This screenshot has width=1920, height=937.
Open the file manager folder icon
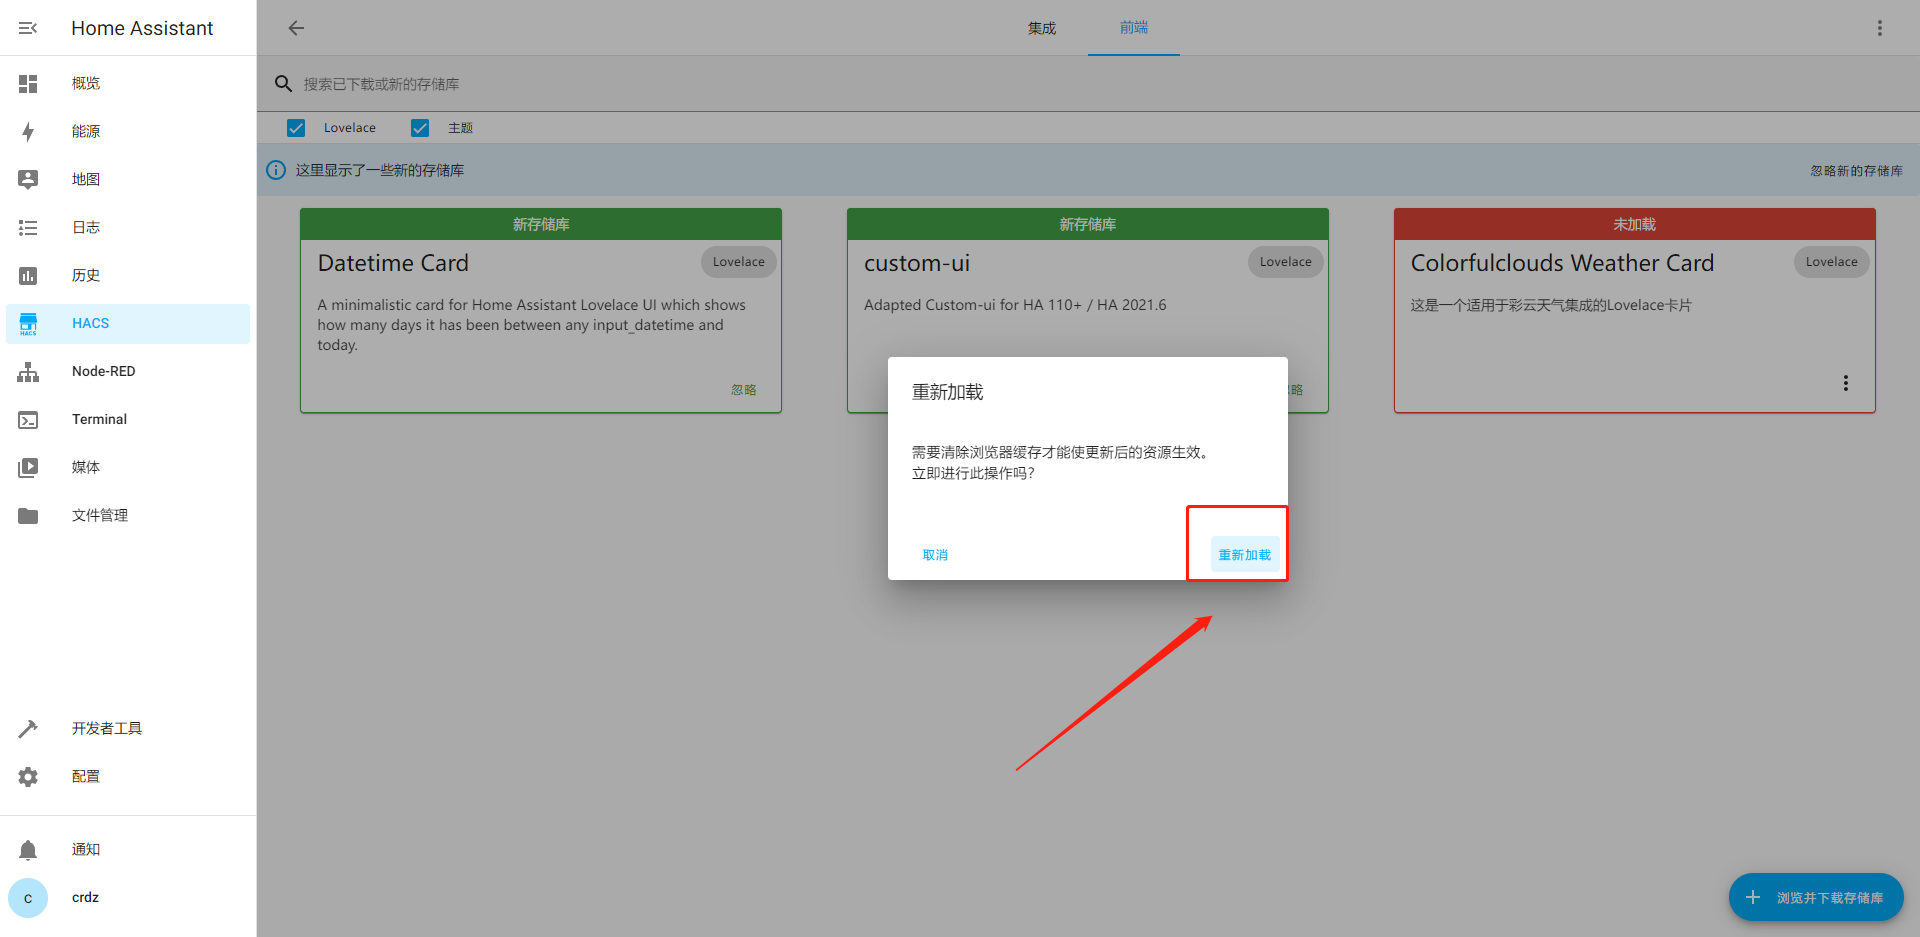click(28, 516)
